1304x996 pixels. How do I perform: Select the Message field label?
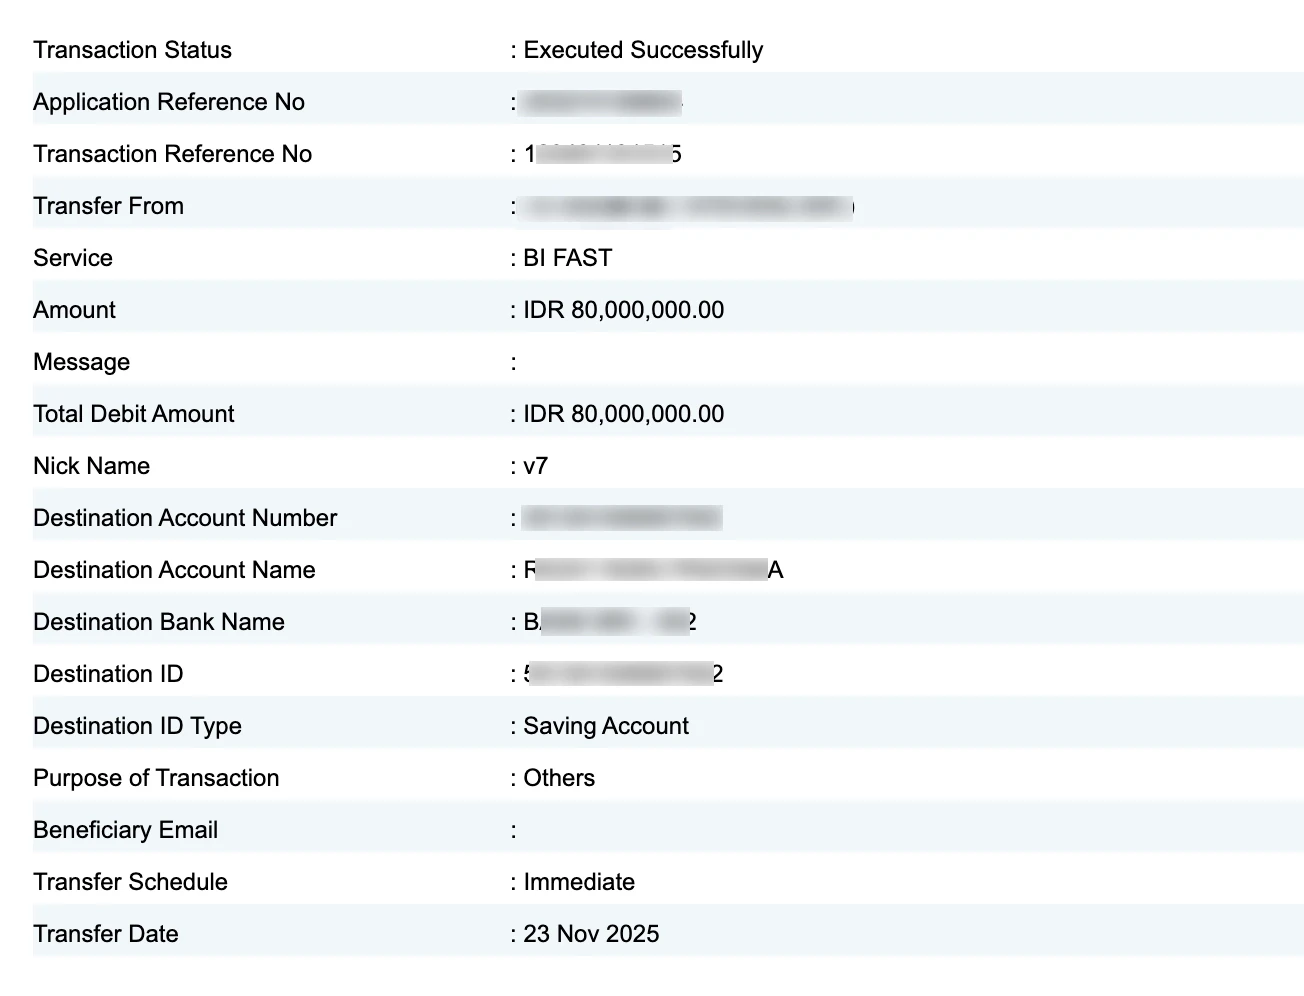pos(81,362)
